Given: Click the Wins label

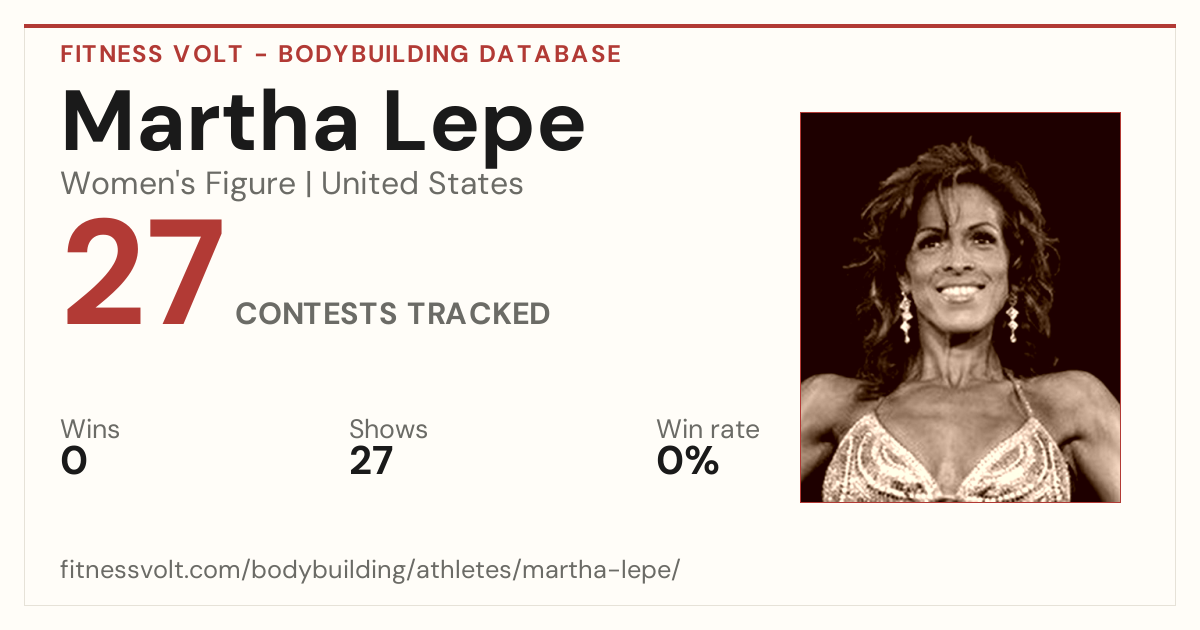Looking at the screenshot, I should click(90, 429).
